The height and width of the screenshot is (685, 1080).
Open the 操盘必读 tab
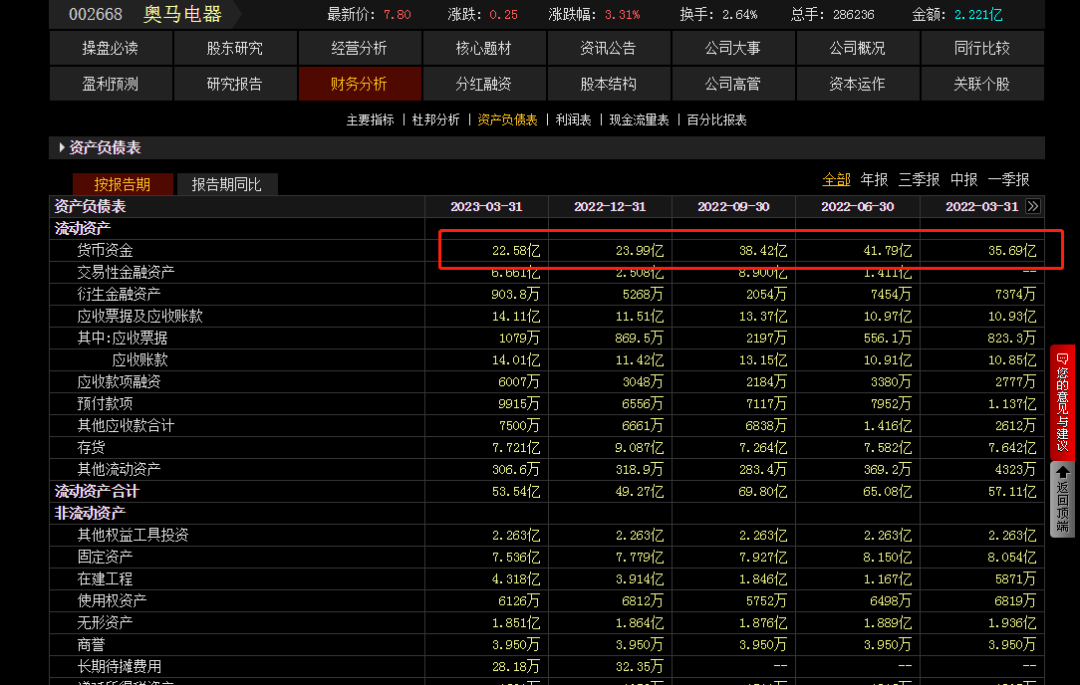(110, 48)
